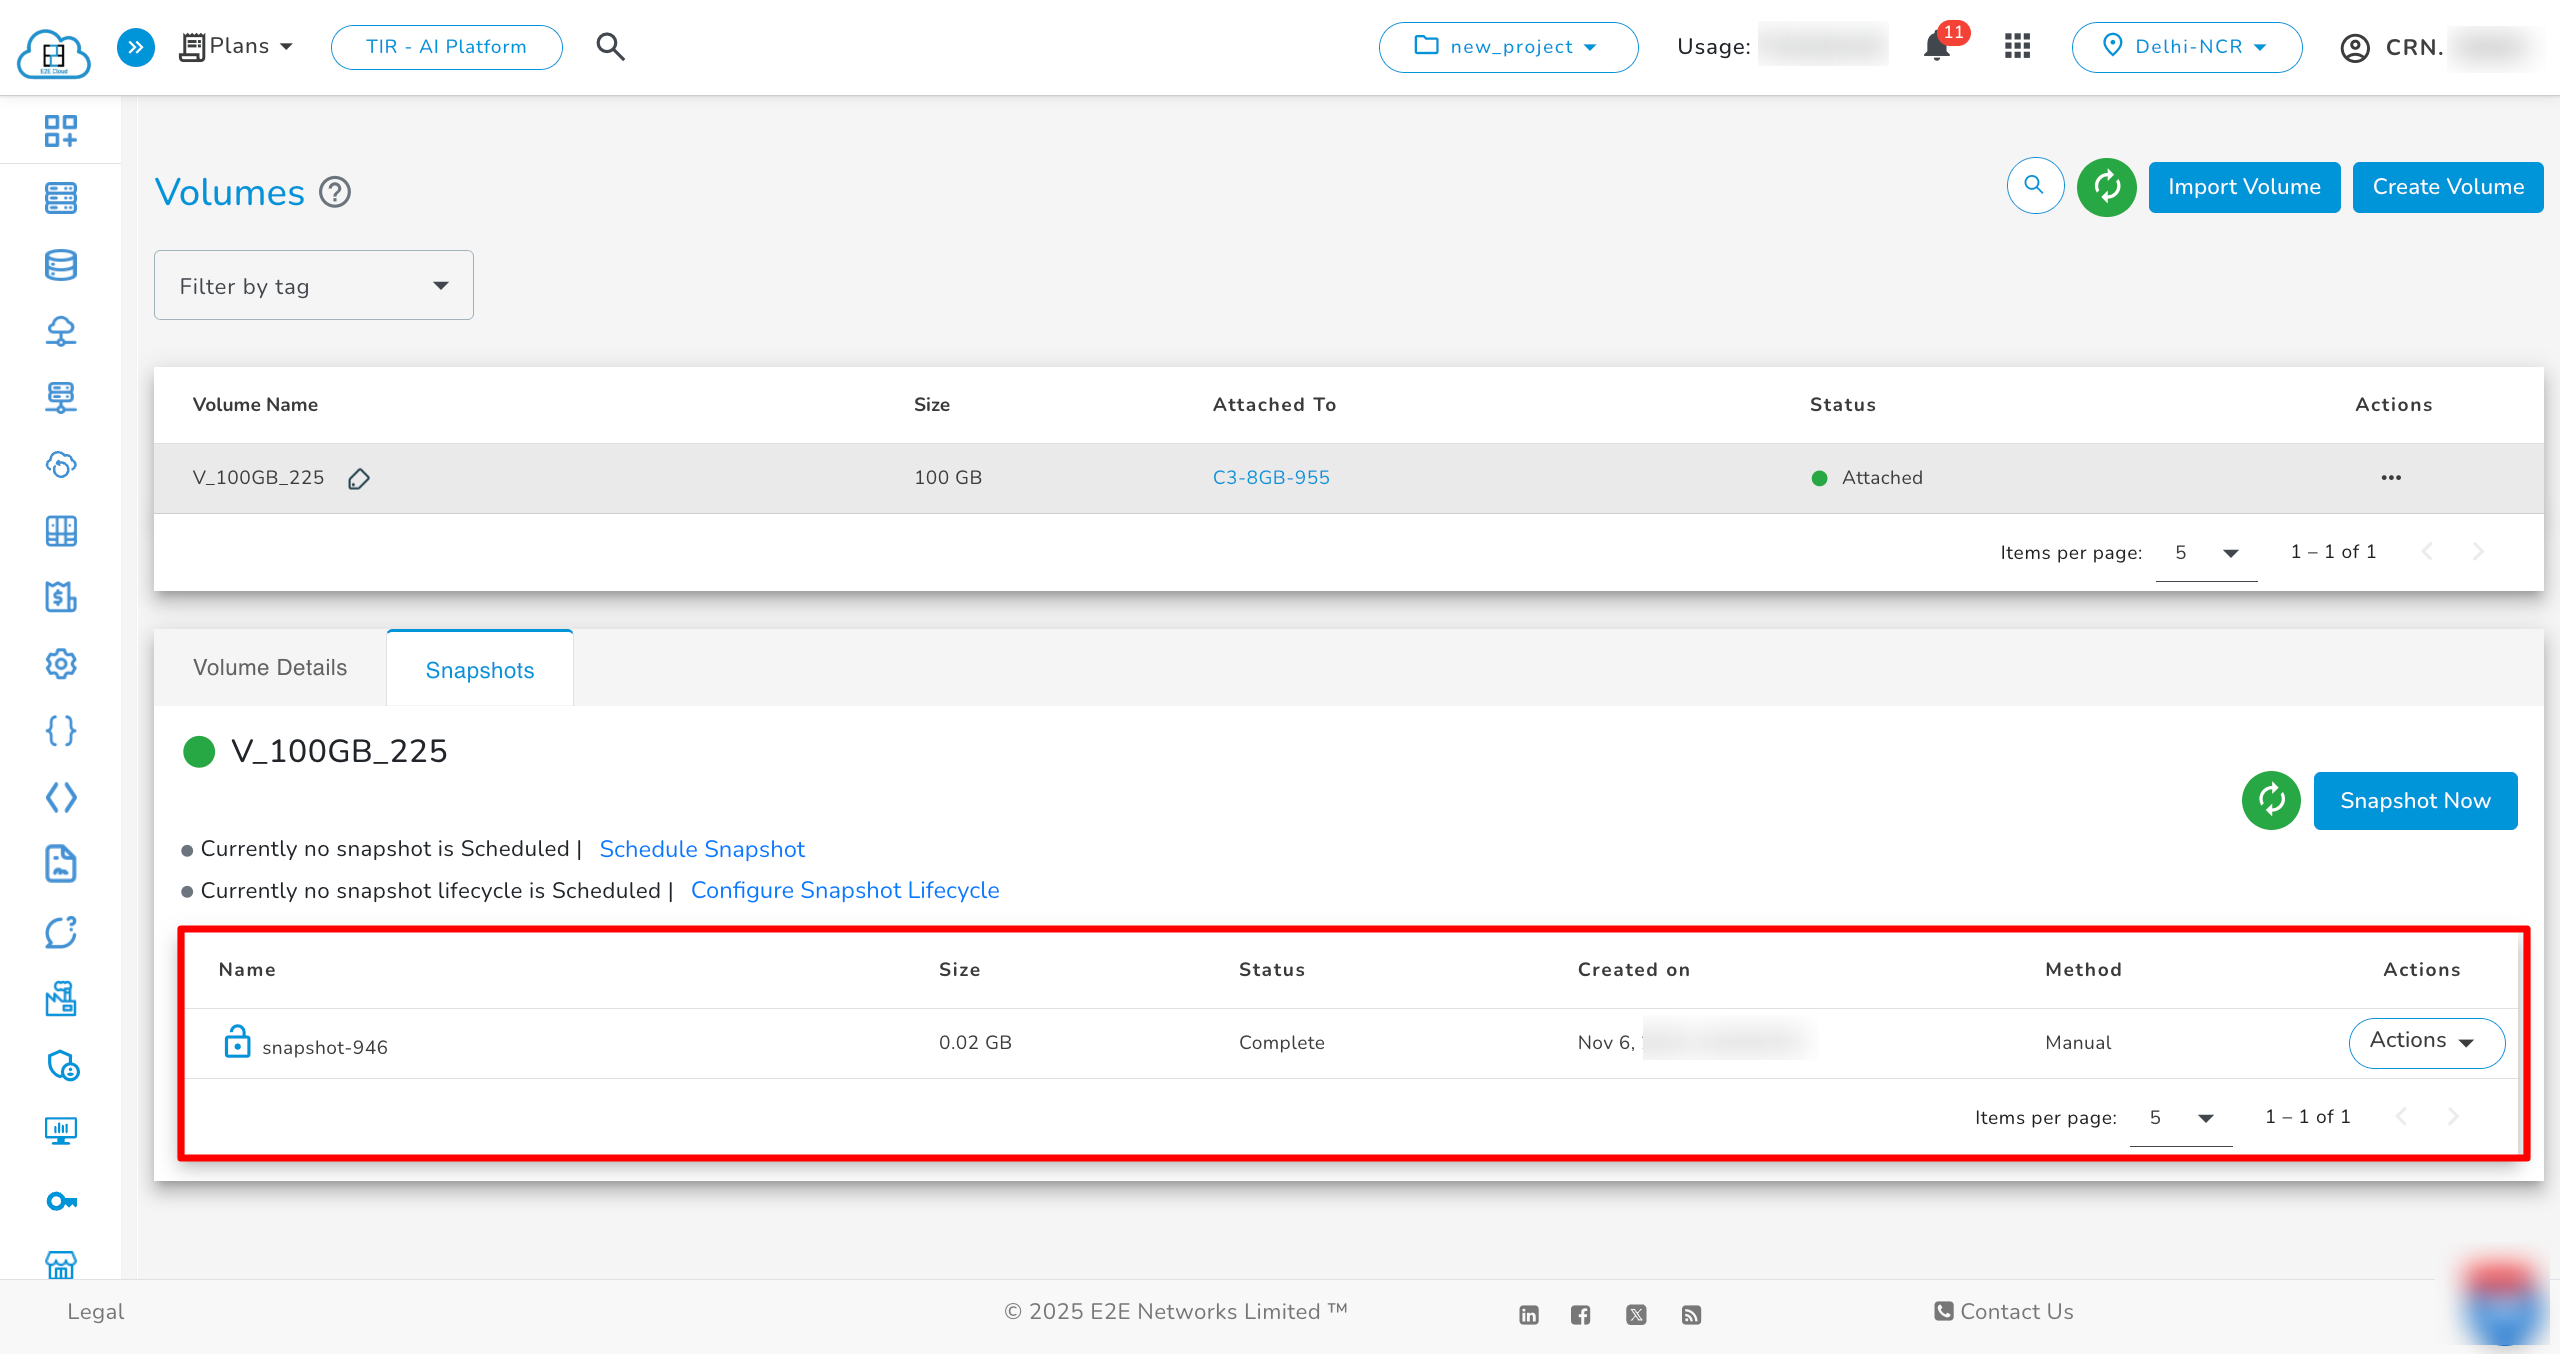Click the lock icon on snapshot-946
This screenshot has height=1354, width=2560.
[237, 1042]
